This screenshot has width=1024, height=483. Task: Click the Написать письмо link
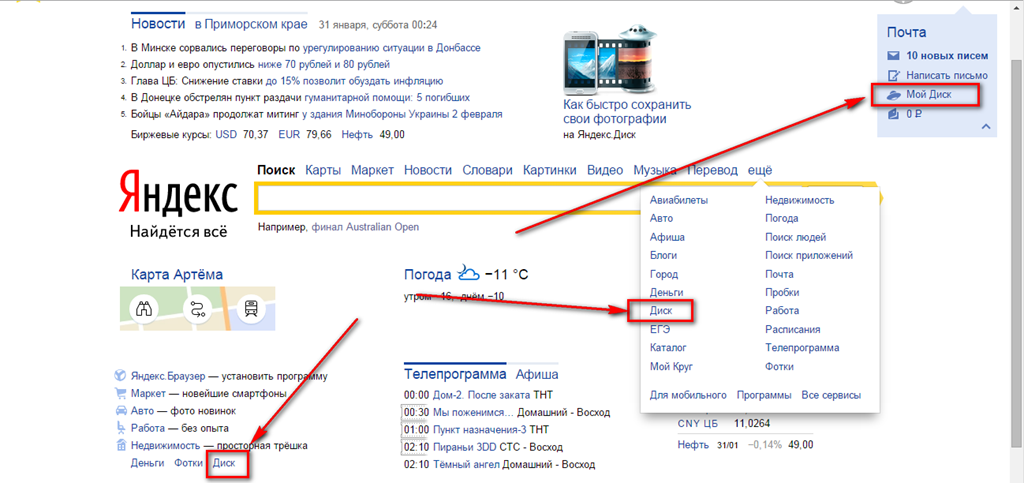pyautogui.click(x=947, y=75)
